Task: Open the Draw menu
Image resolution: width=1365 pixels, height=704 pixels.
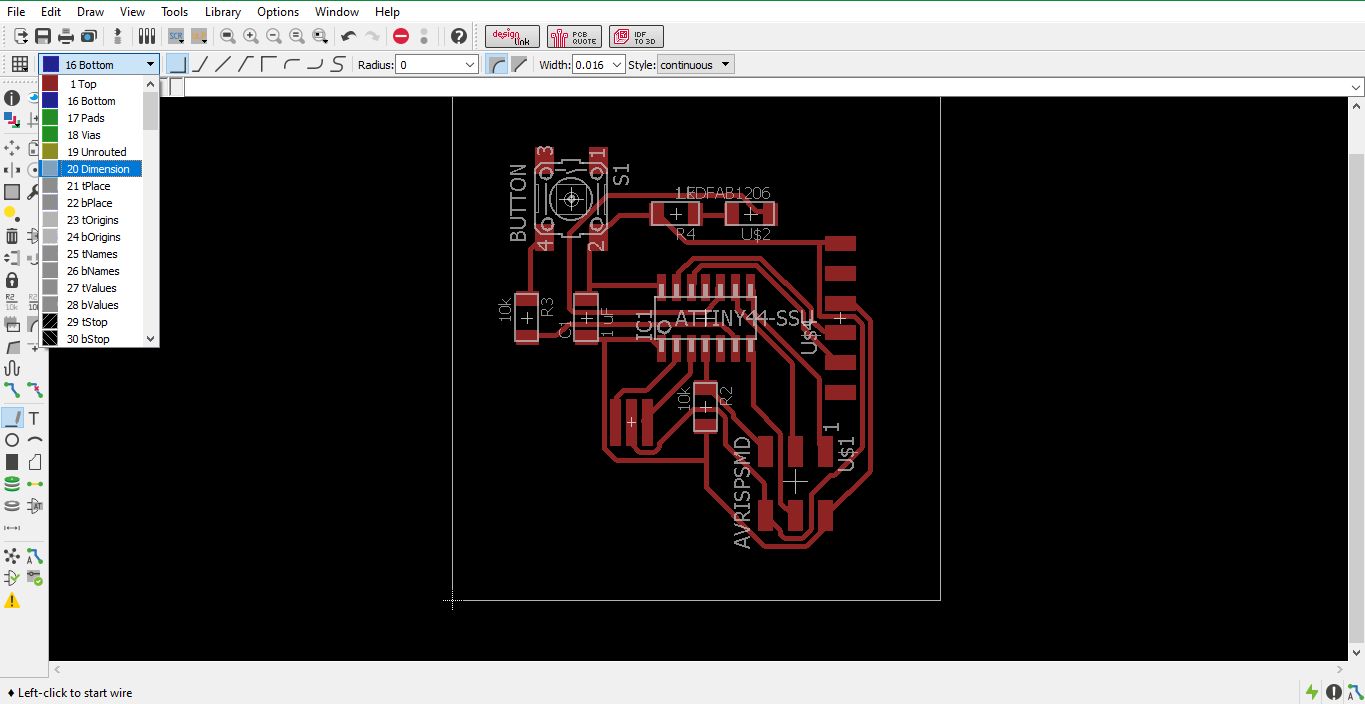Action: 90,12
